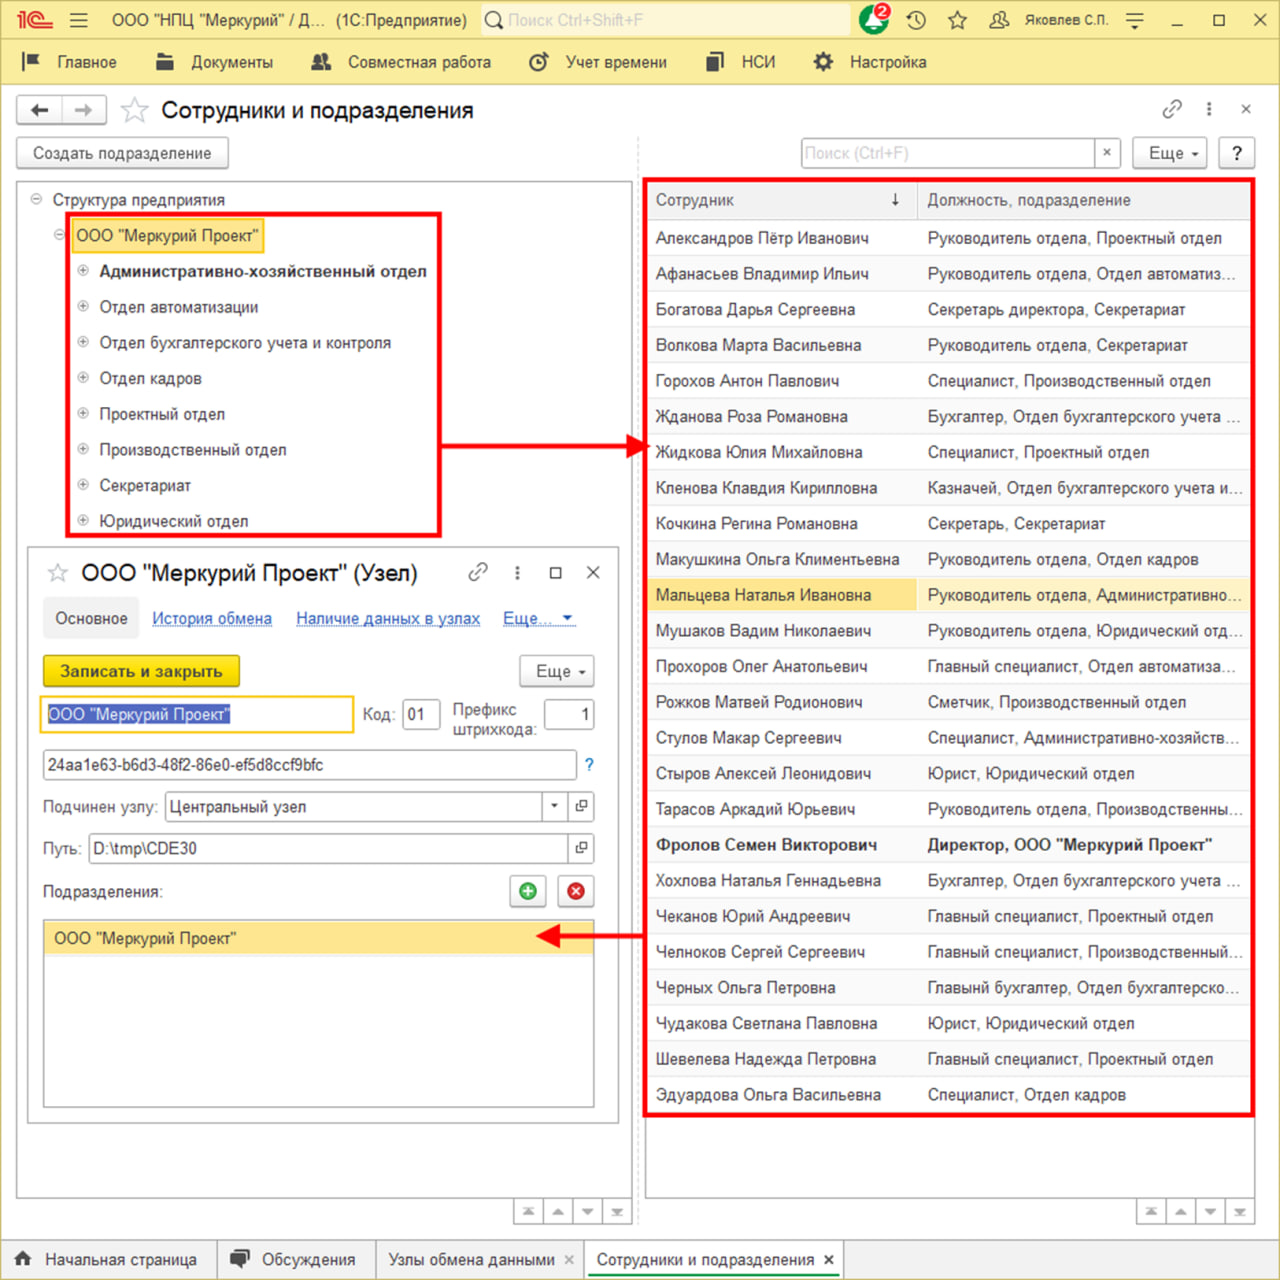This screenshot has height=1280, width=1280.
Task: Select employee Фролов Семен Викторович
Action: tap(766, 845)
